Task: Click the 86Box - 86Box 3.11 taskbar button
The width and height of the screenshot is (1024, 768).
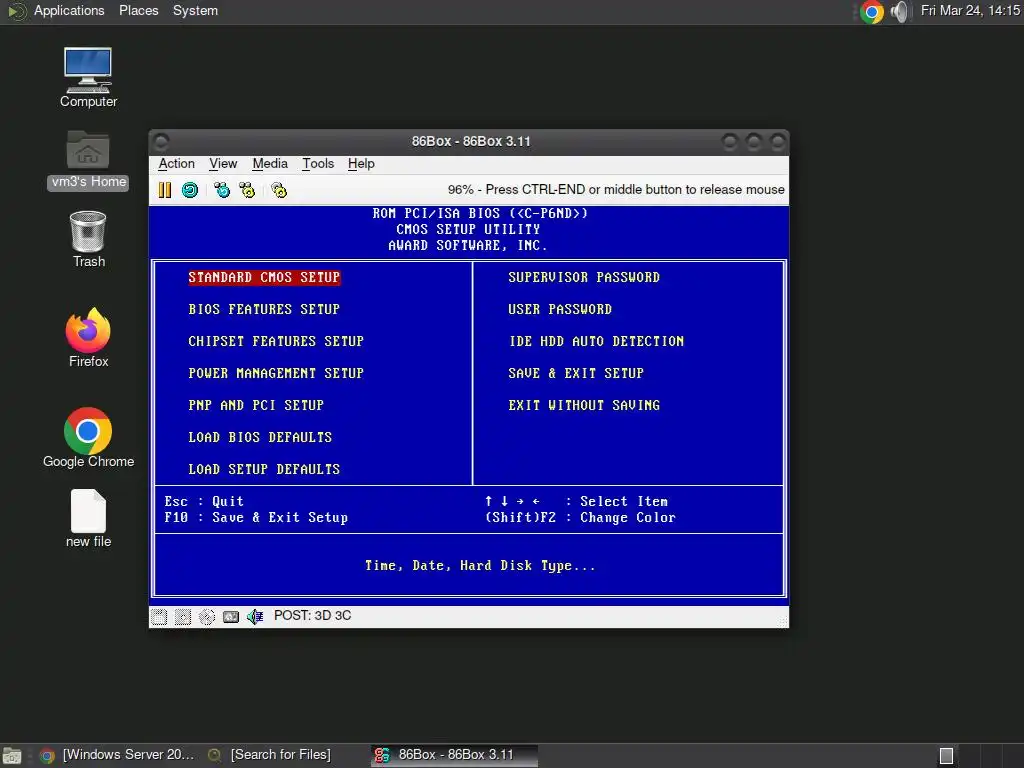Action: [455, 755]
